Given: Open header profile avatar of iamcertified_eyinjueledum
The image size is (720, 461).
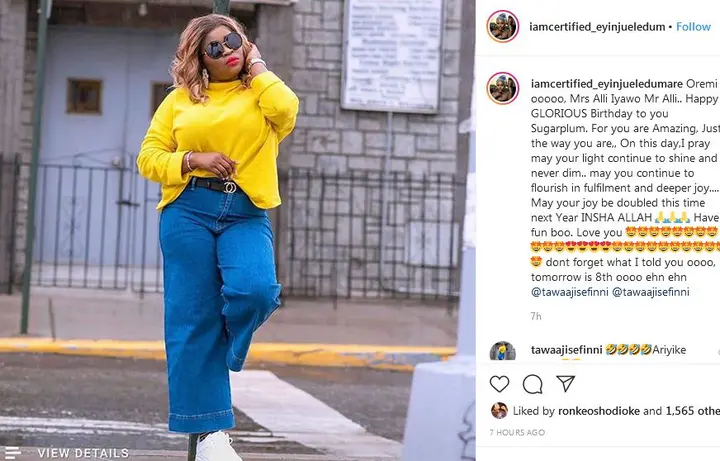Looking at the screenshot, I should coord(503,26).
